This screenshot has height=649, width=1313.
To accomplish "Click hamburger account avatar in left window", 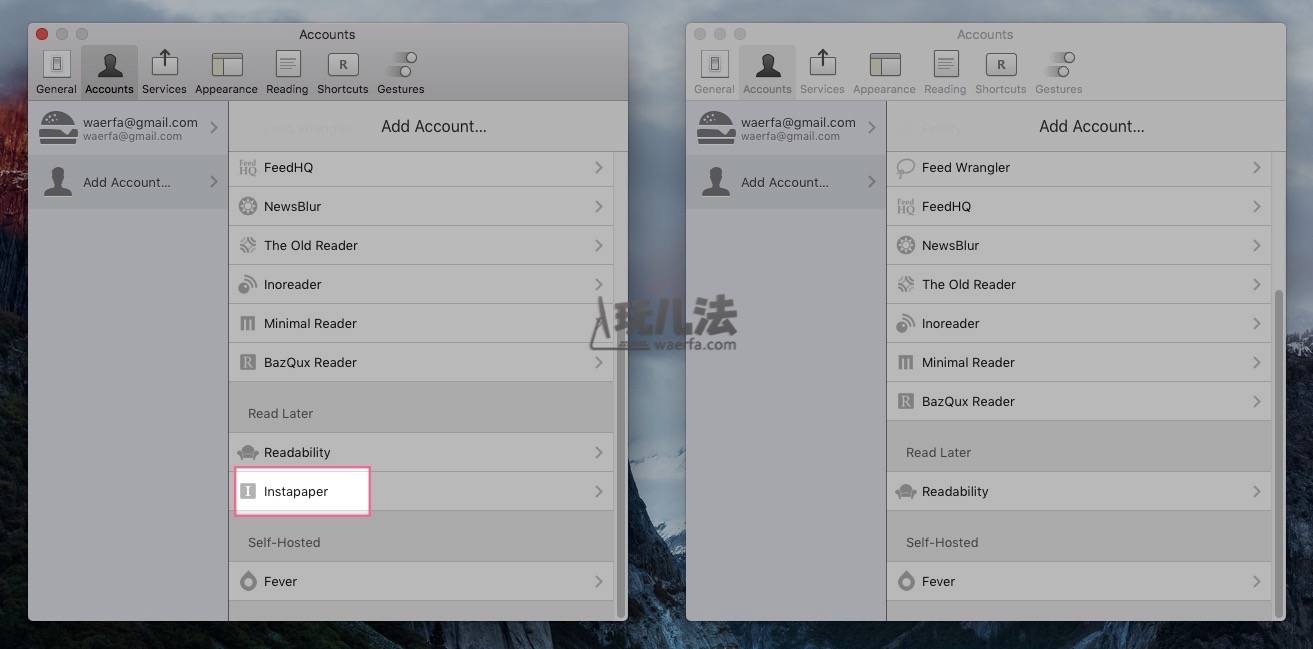I will (57, 128).
